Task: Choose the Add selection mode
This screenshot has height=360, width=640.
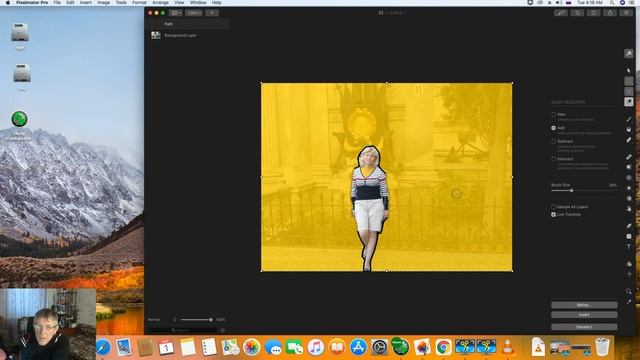Action: [553, 128]
